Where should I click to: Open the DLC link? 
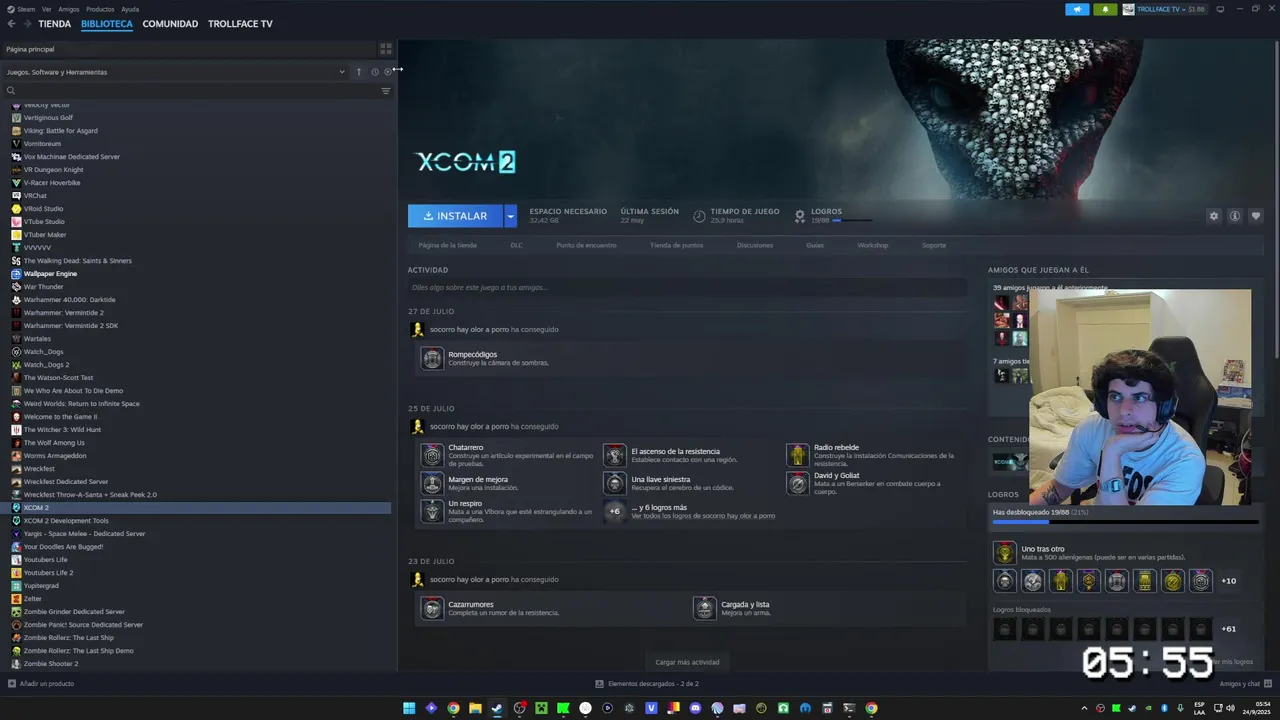point(516,245)
